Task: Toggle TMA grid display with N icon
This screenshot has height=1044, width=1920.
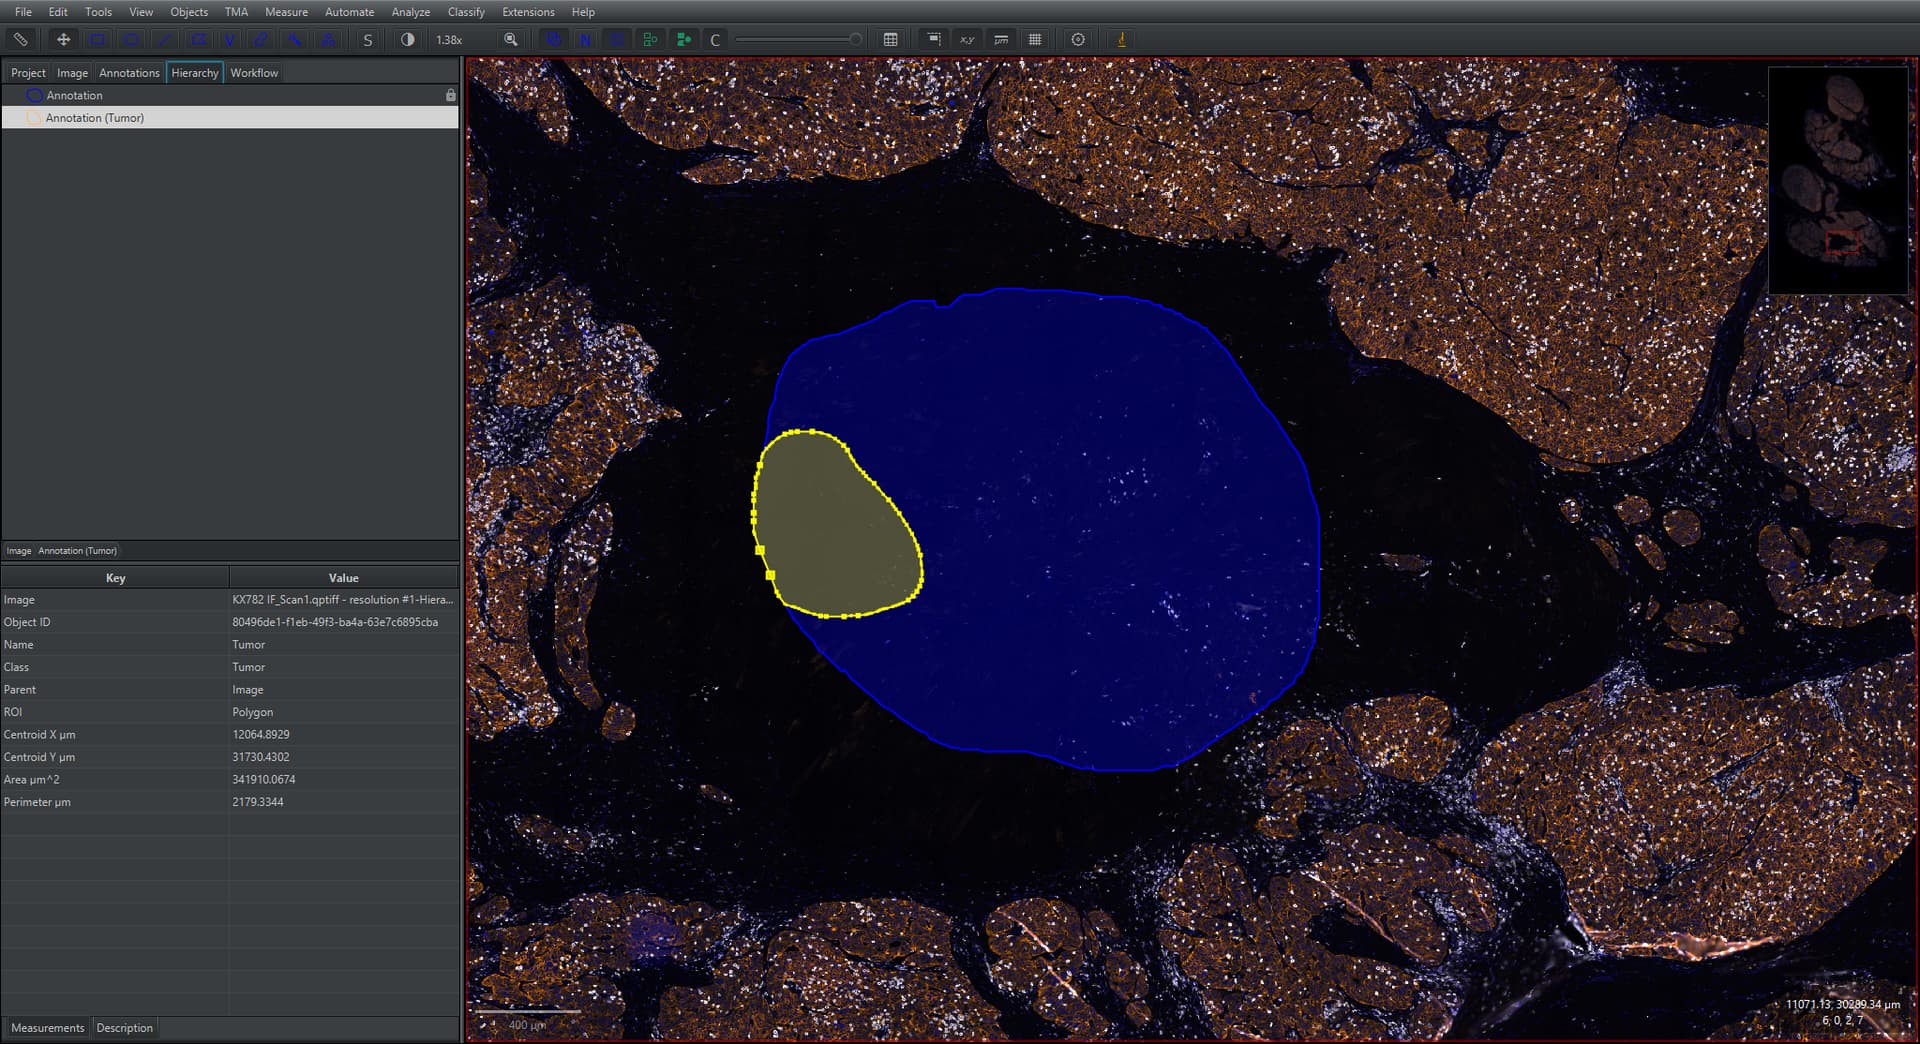Action: 585,39
